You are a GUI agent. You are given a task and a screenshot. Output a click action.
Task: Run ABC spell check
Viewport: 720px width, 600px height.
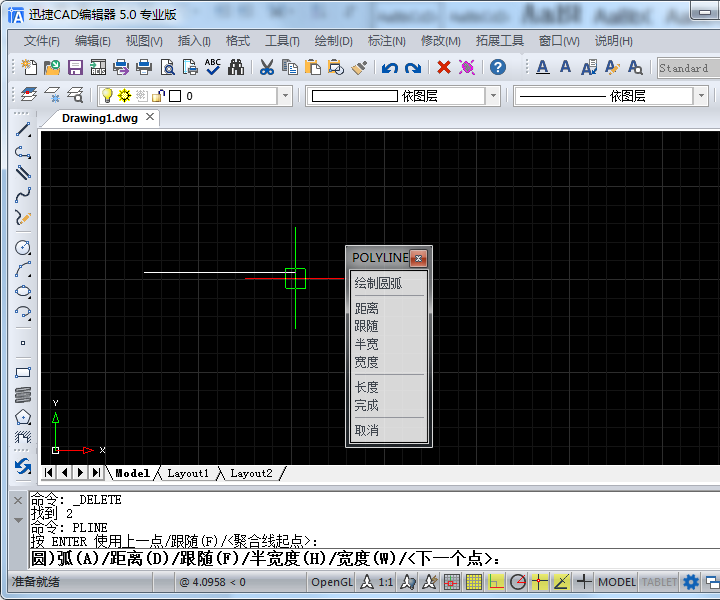[x=213, y=67]
